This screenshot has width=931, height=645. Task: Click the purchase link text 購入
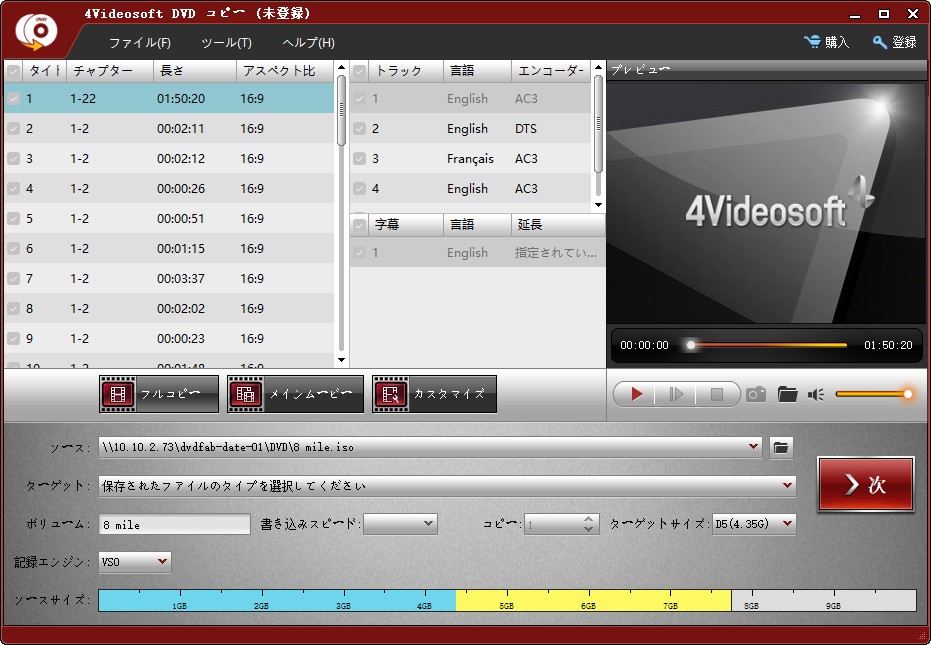point(837,42)
